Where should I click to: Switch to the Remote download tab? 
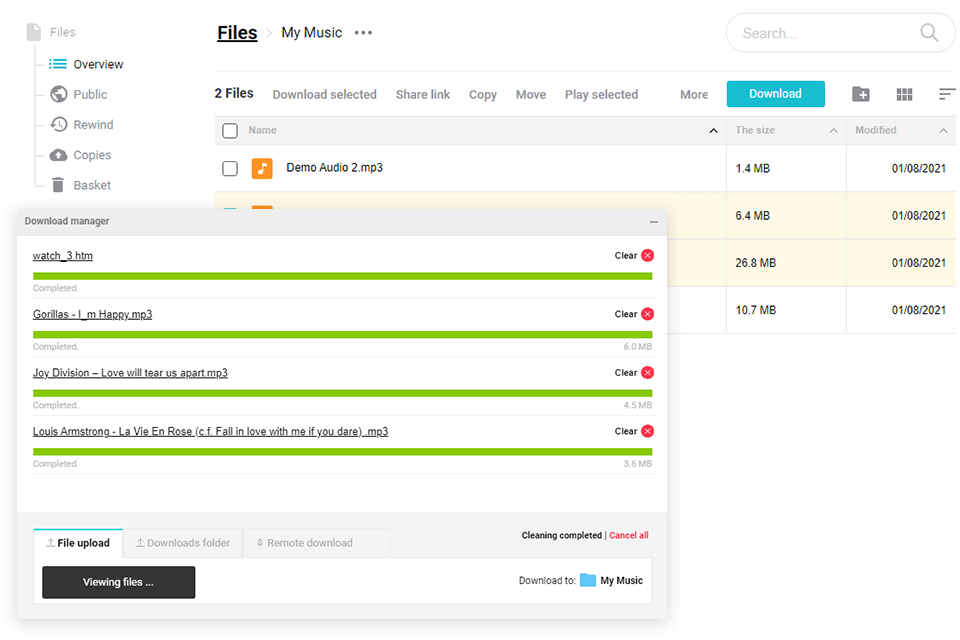(x=316, y=543)
